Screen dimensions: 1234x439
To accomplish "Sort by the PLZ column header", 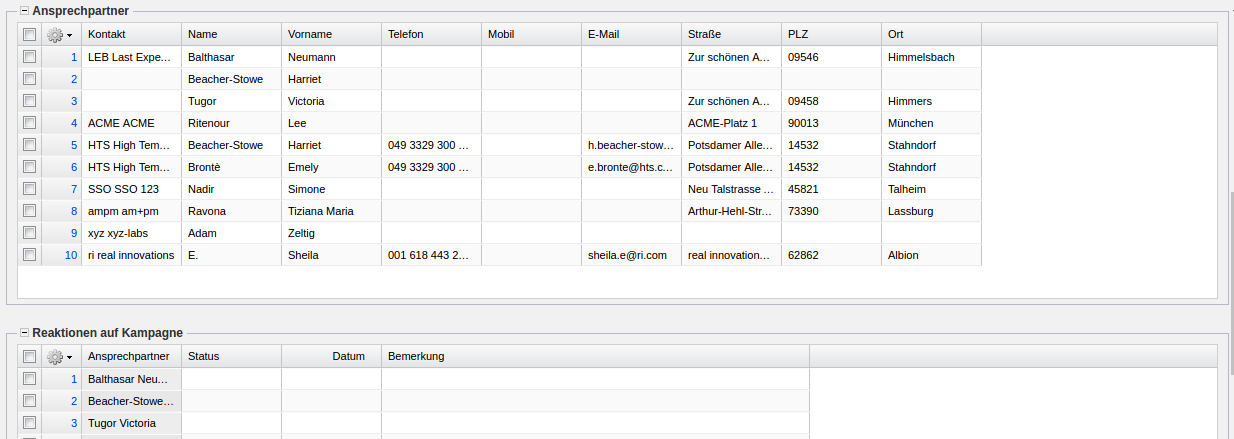I will [830, 35].
